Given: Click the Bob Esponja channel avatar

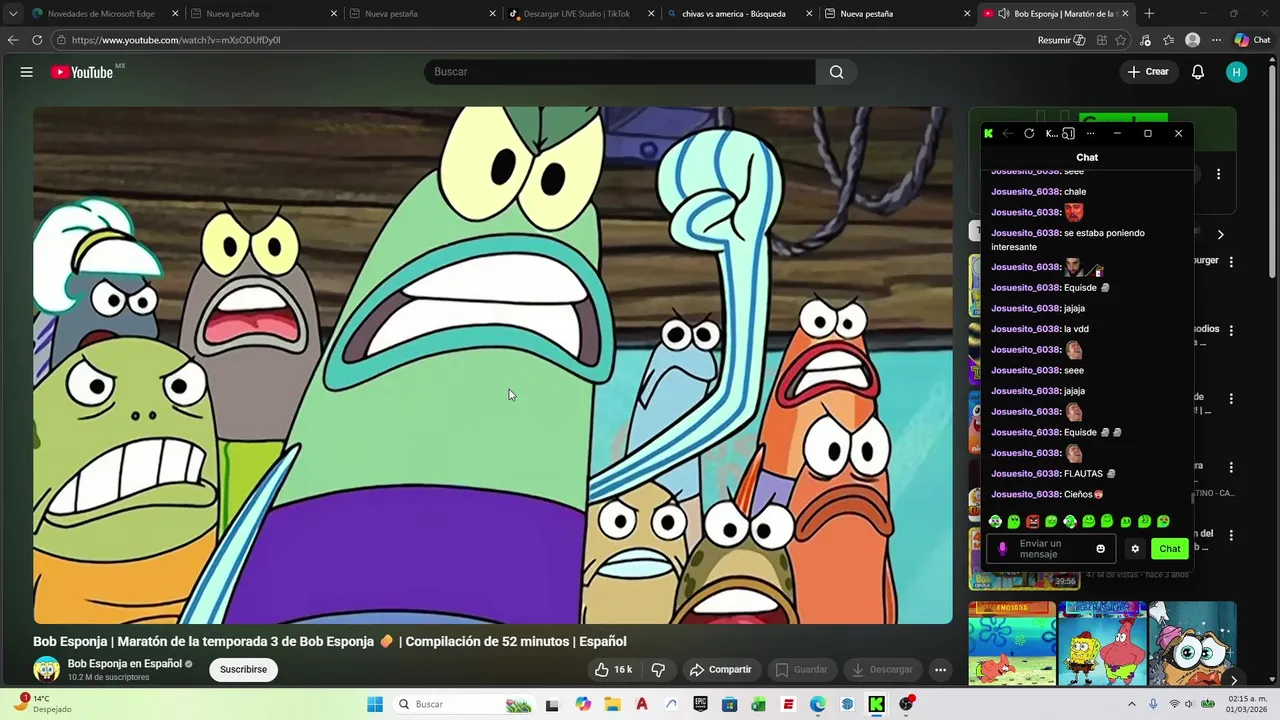Looking at the screenshot, I should pyautogui.click(x=46, y=669).
